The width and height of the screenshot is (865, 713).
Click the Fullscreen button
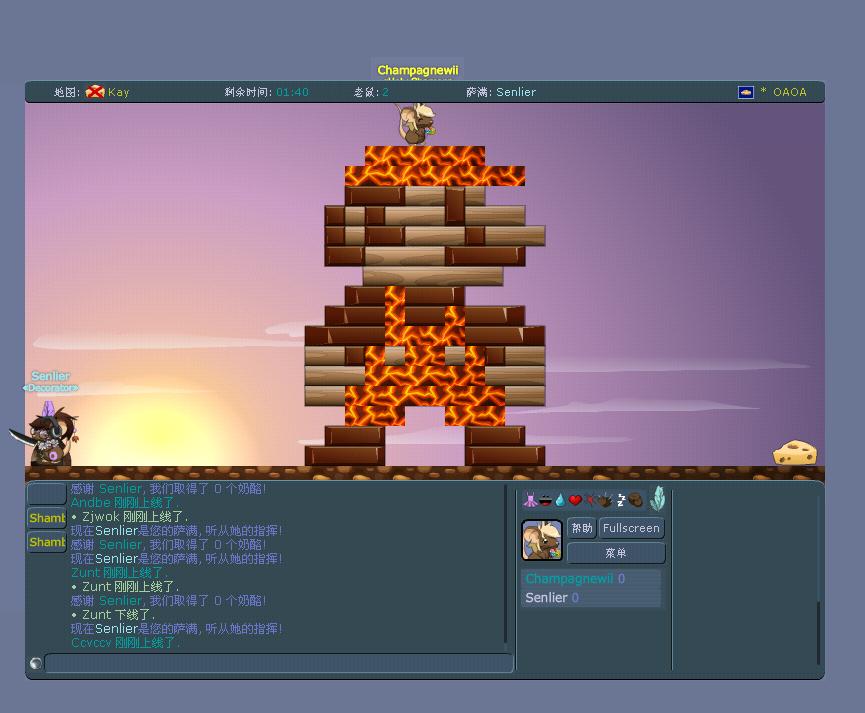(x=631, y=528)
